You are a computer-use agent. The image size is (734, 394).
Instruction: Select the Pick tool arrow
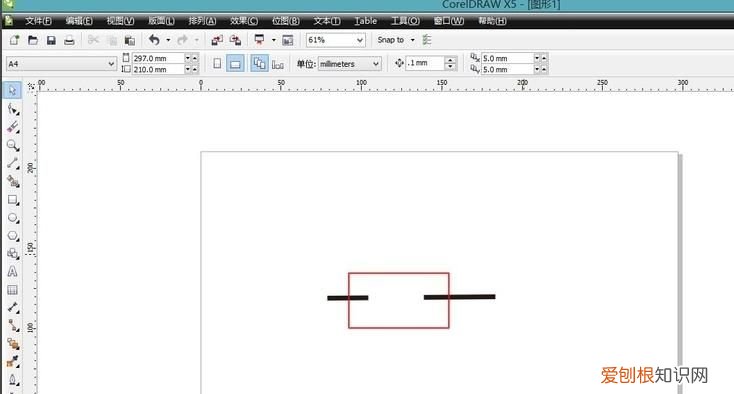[12, 90]
